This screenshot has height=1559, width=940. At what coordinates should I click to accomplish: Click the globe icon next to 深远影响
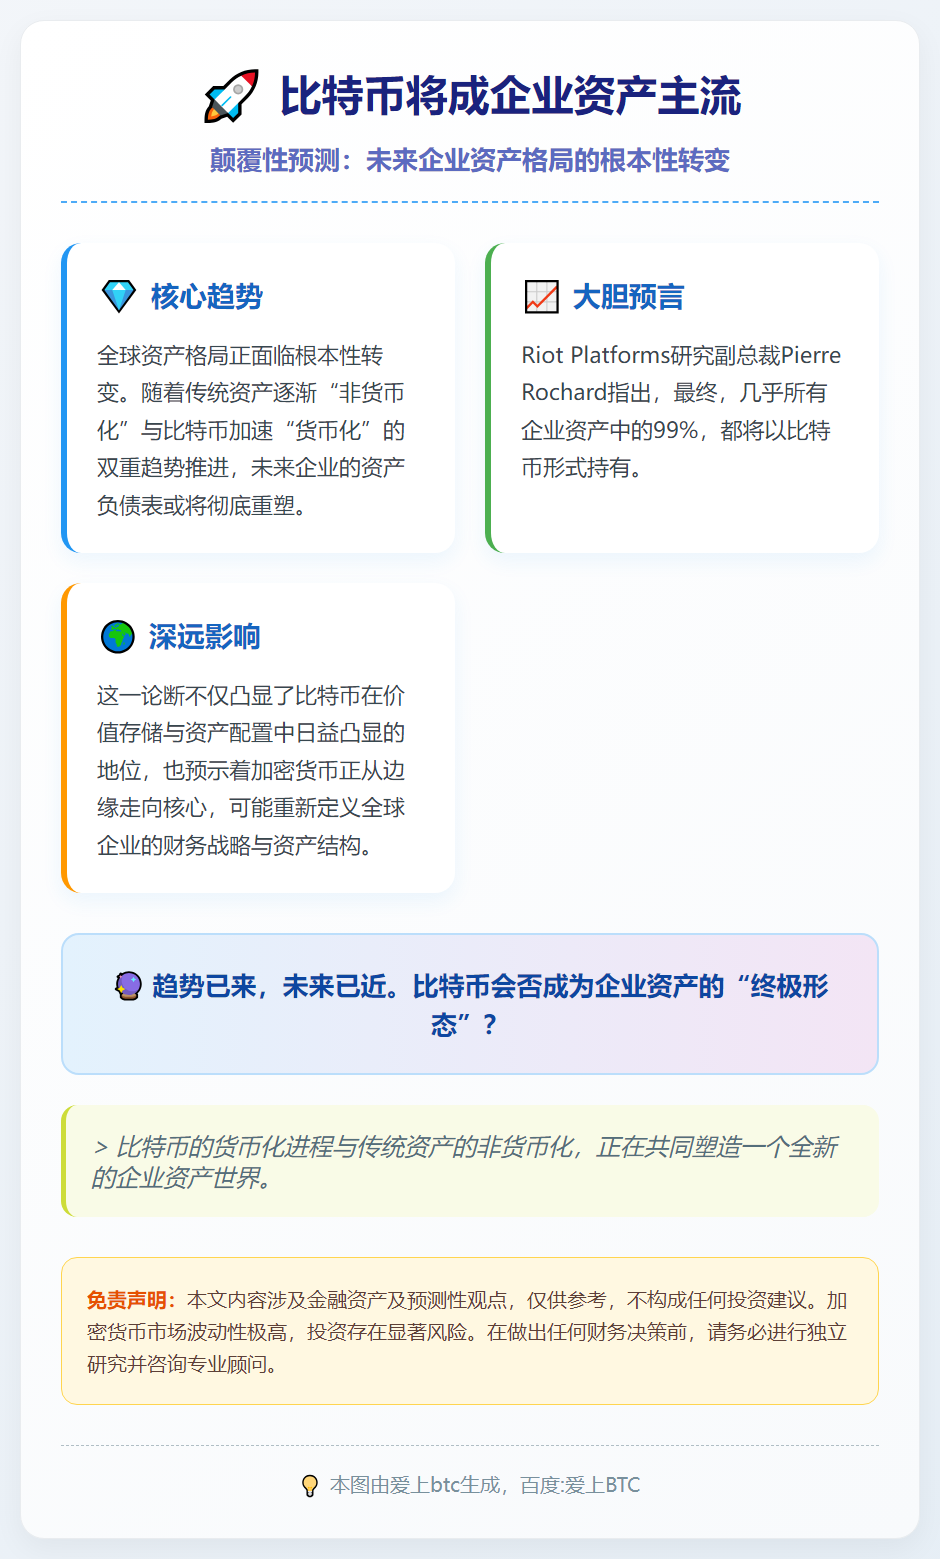[118, 636]
